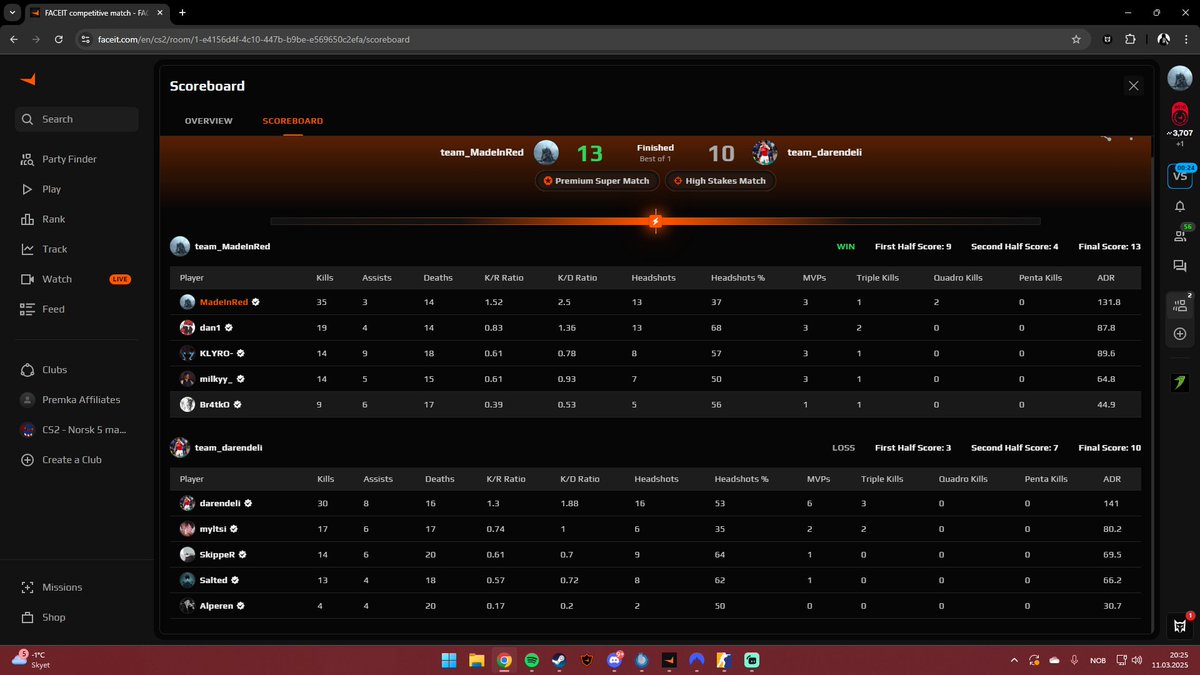Click Create a Club
1200x675 pixels.
[71, 459]
